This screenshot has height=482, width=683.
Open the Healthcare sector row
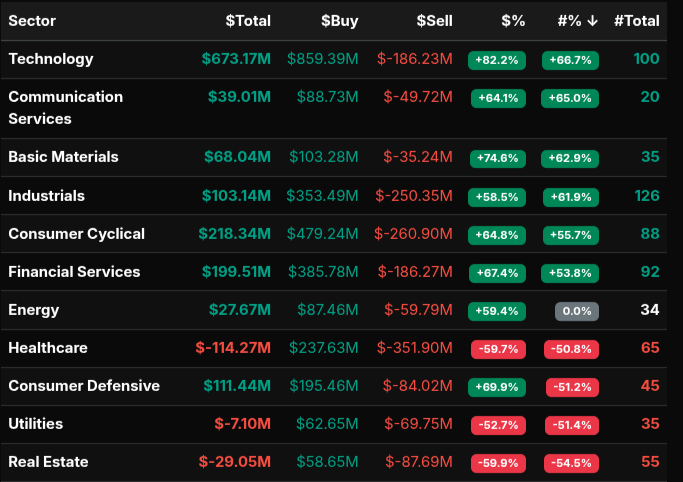point(48,348)
